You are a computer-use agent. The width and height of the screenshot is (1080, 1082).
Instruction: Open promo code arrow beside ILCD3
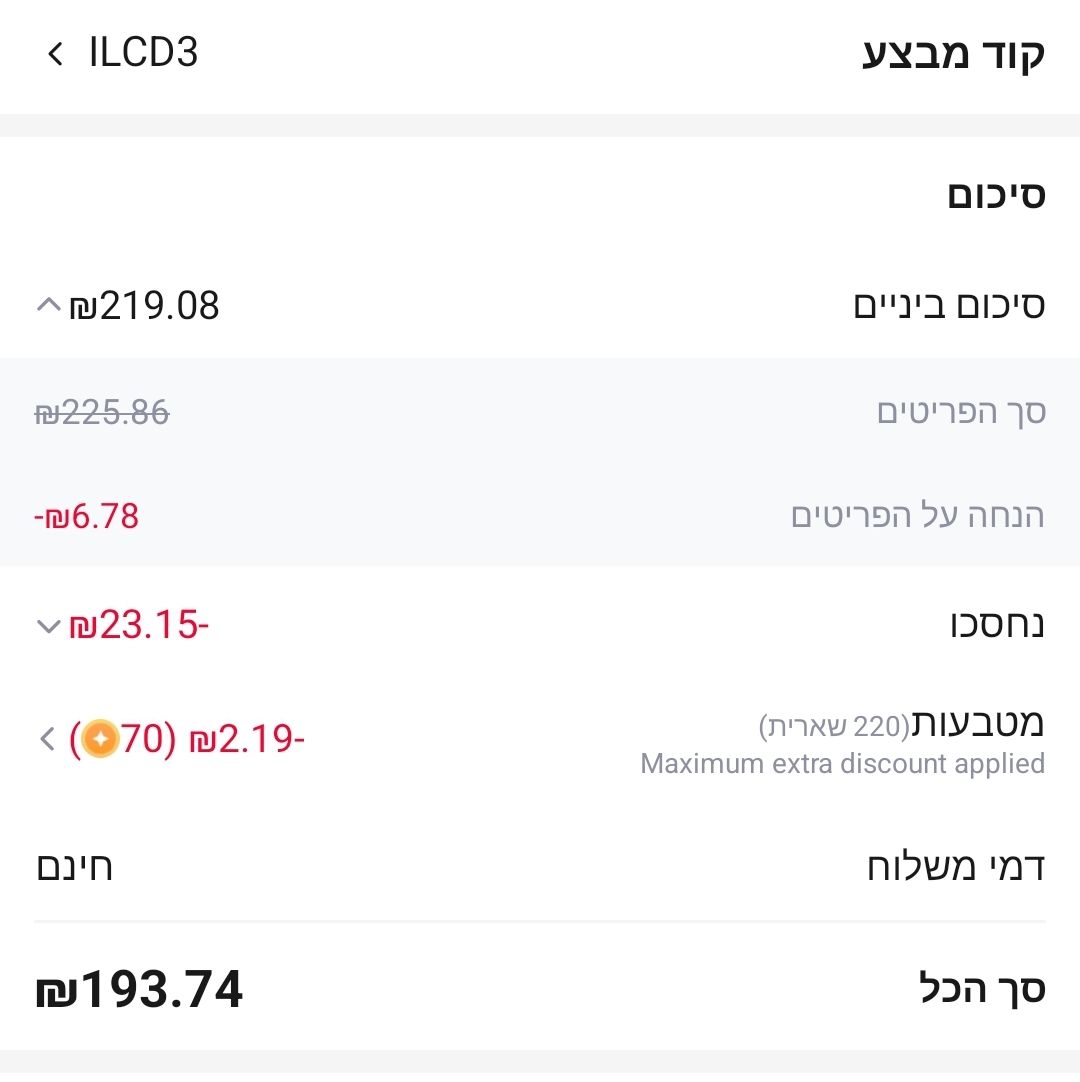tap(55, 54)
